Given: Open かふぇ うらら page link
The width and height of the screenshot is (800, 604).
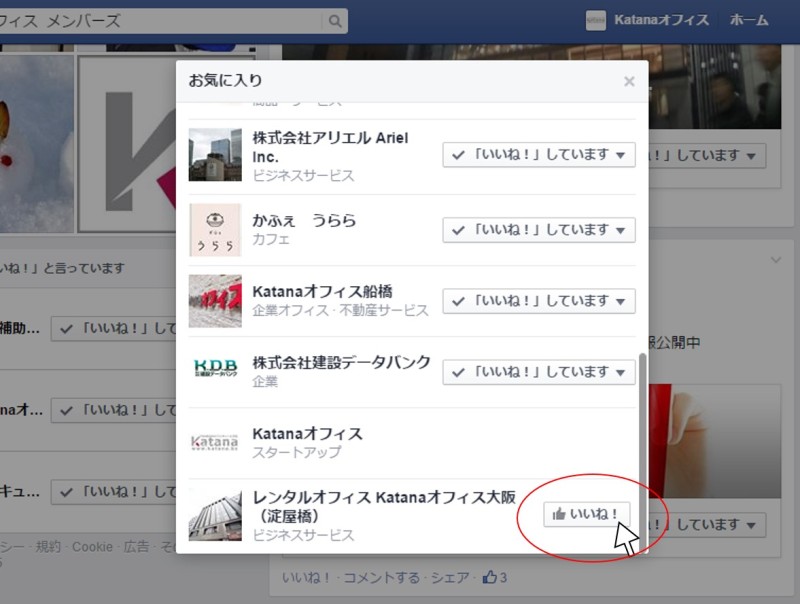Looking at the screenshot, I should tap(304, 220).
